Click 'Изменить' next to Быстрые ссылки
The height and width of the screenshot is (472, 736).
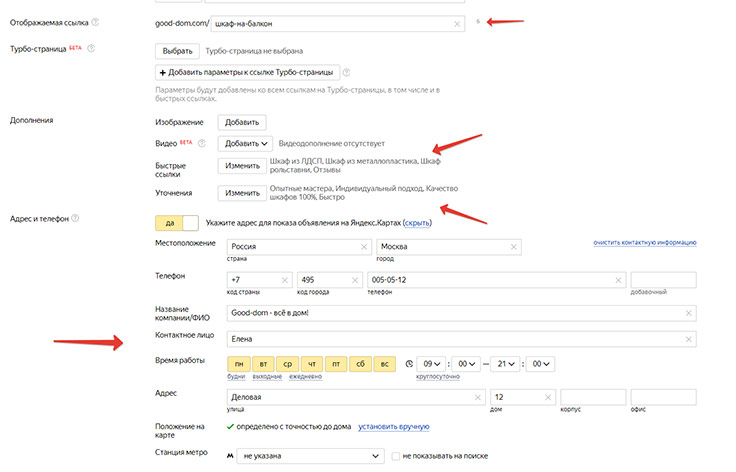pos(241,165)
